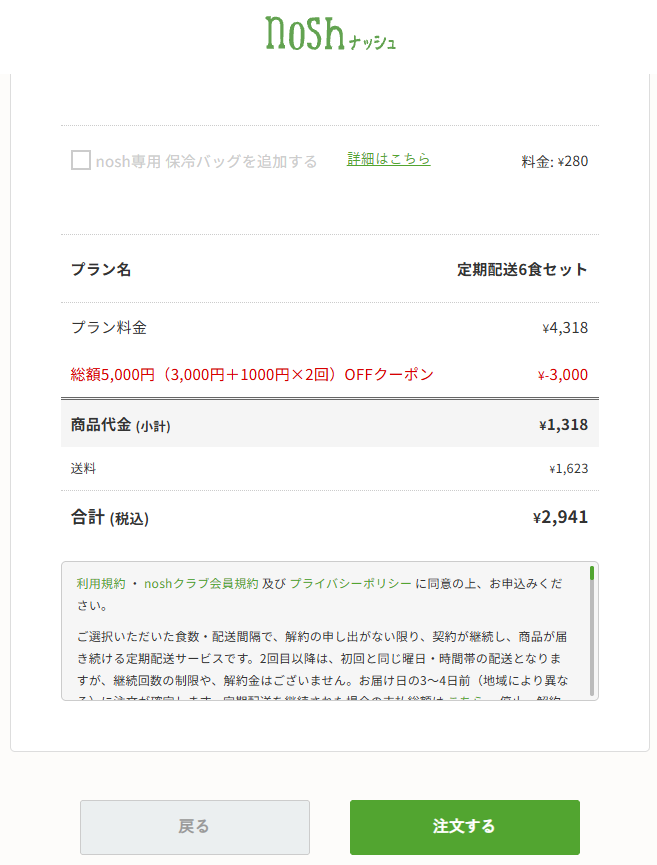The height and width of the screenshot is (865, 657).
Task: Click the 定期配送6食セット plan name
Action: pos(522,269)
